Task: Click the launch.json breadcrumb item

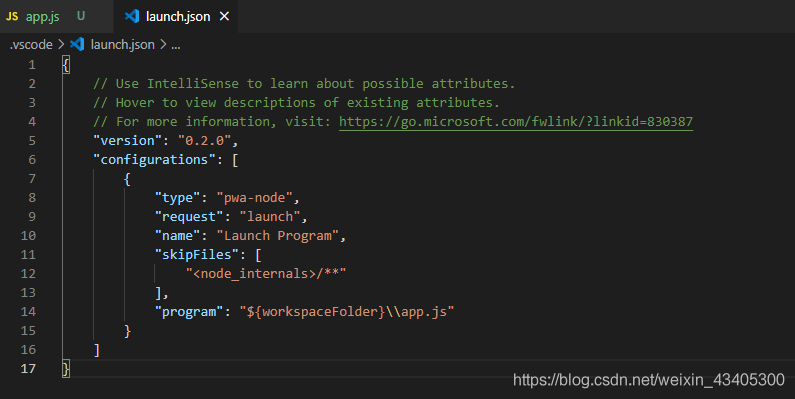Action: click(122, 45)
